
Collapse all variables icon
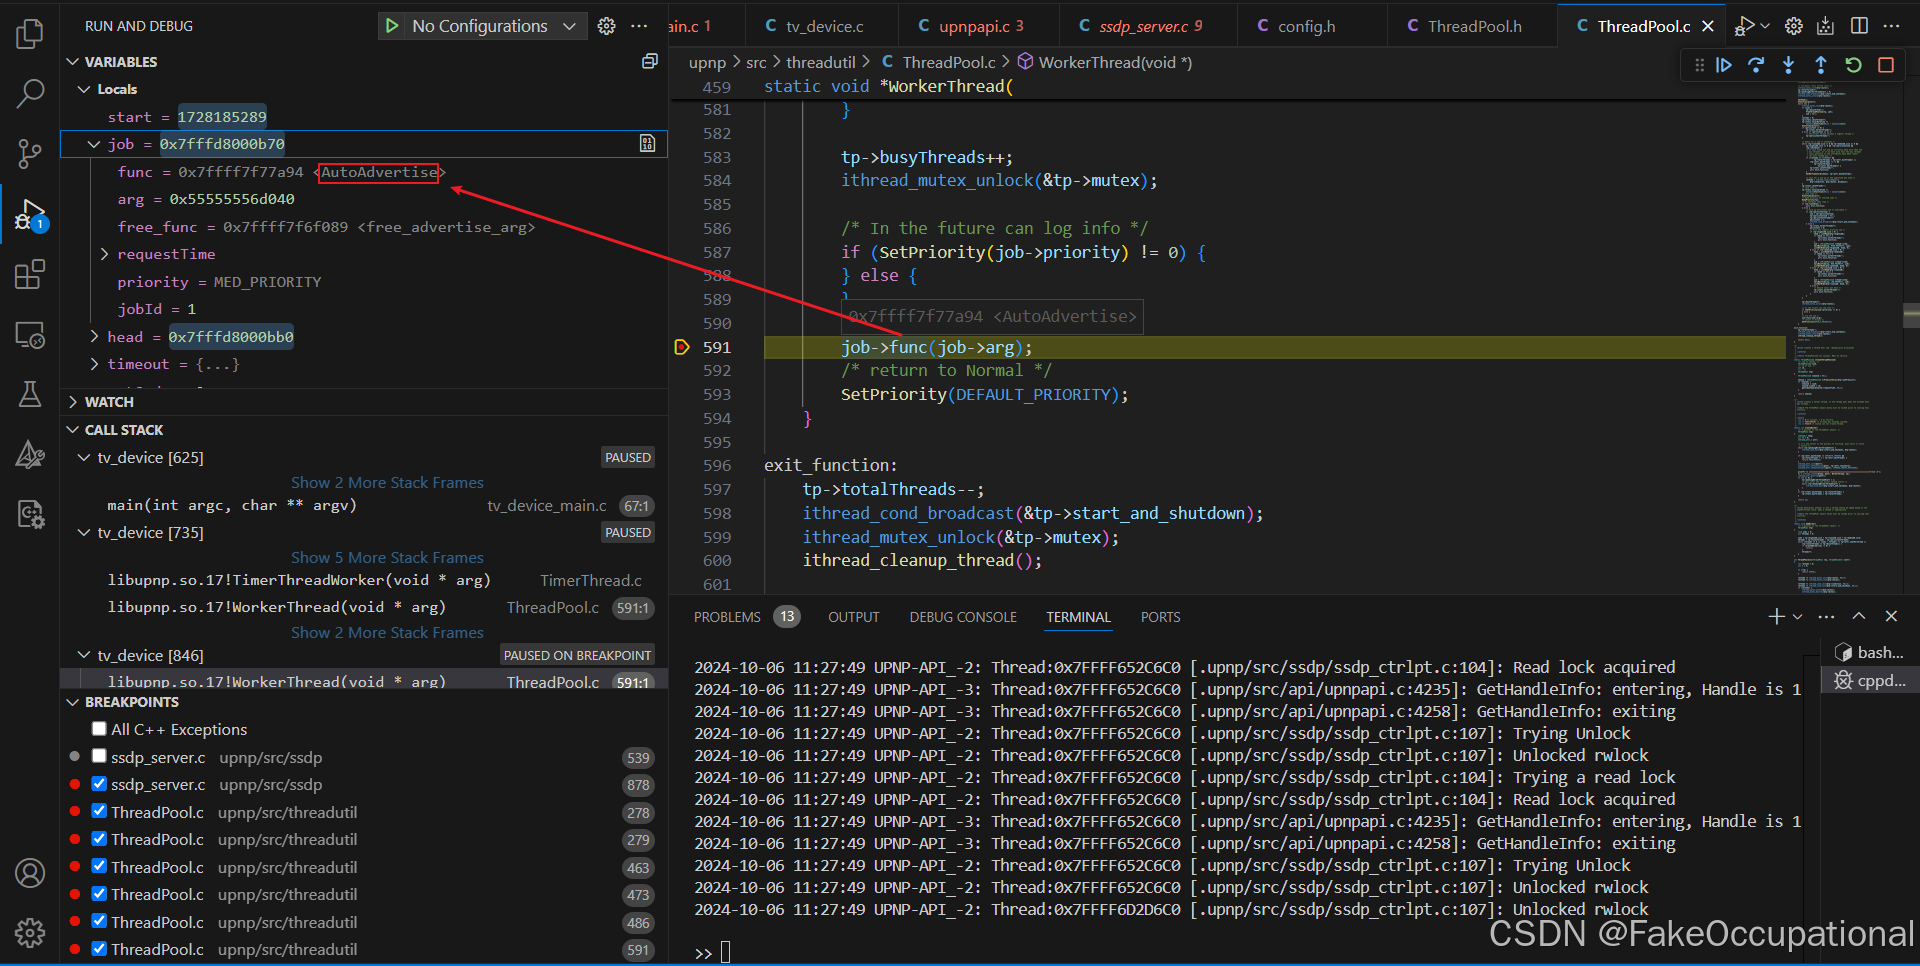click(649, 62)
